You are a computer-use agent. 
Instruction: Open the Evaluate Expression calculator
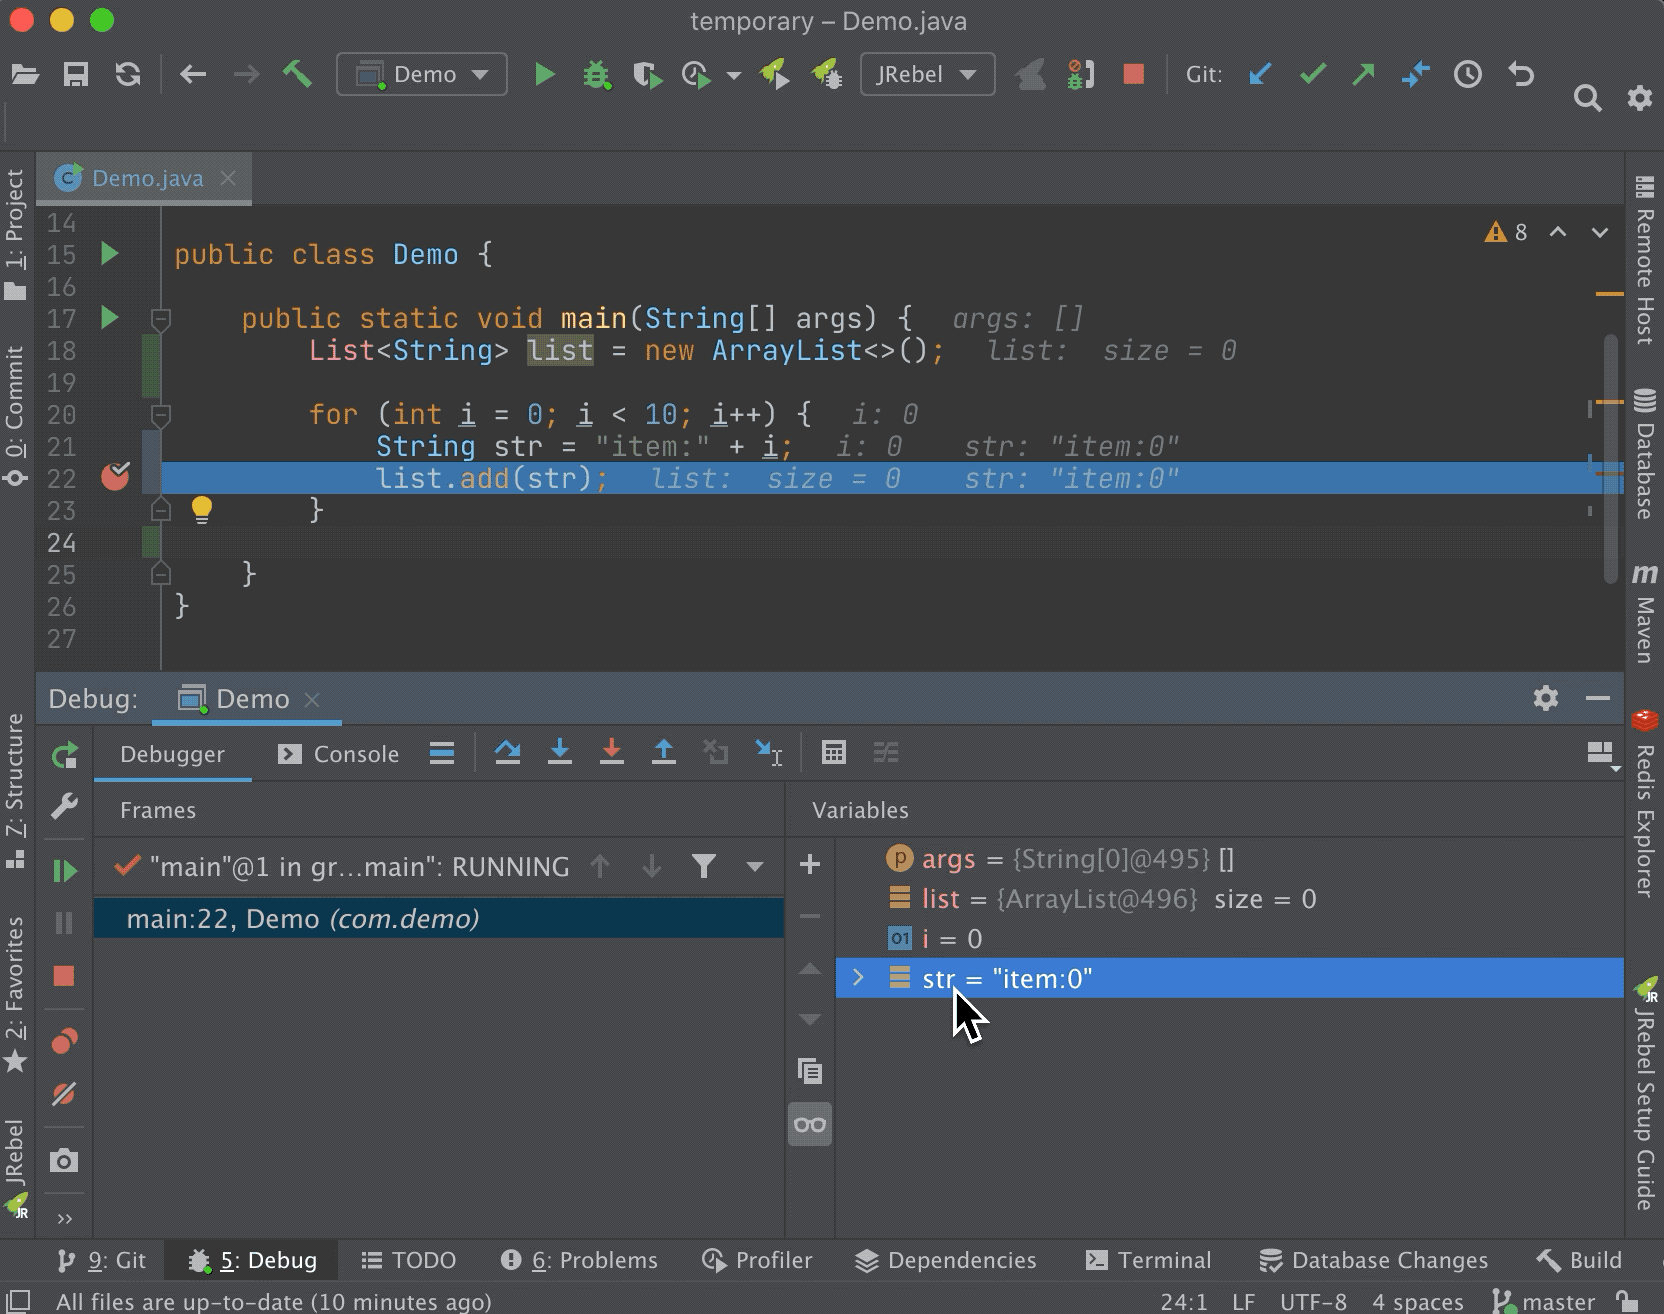[x=833, y=753]
